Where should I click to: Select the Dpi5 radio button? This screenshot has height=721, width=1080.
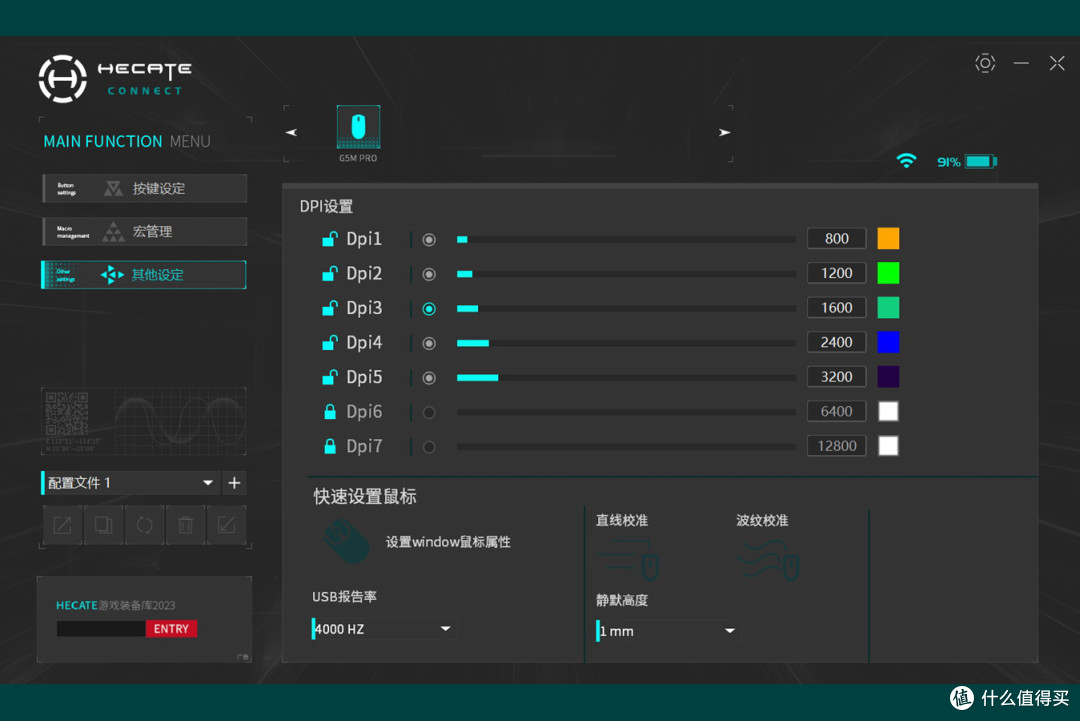coord(428,378)
